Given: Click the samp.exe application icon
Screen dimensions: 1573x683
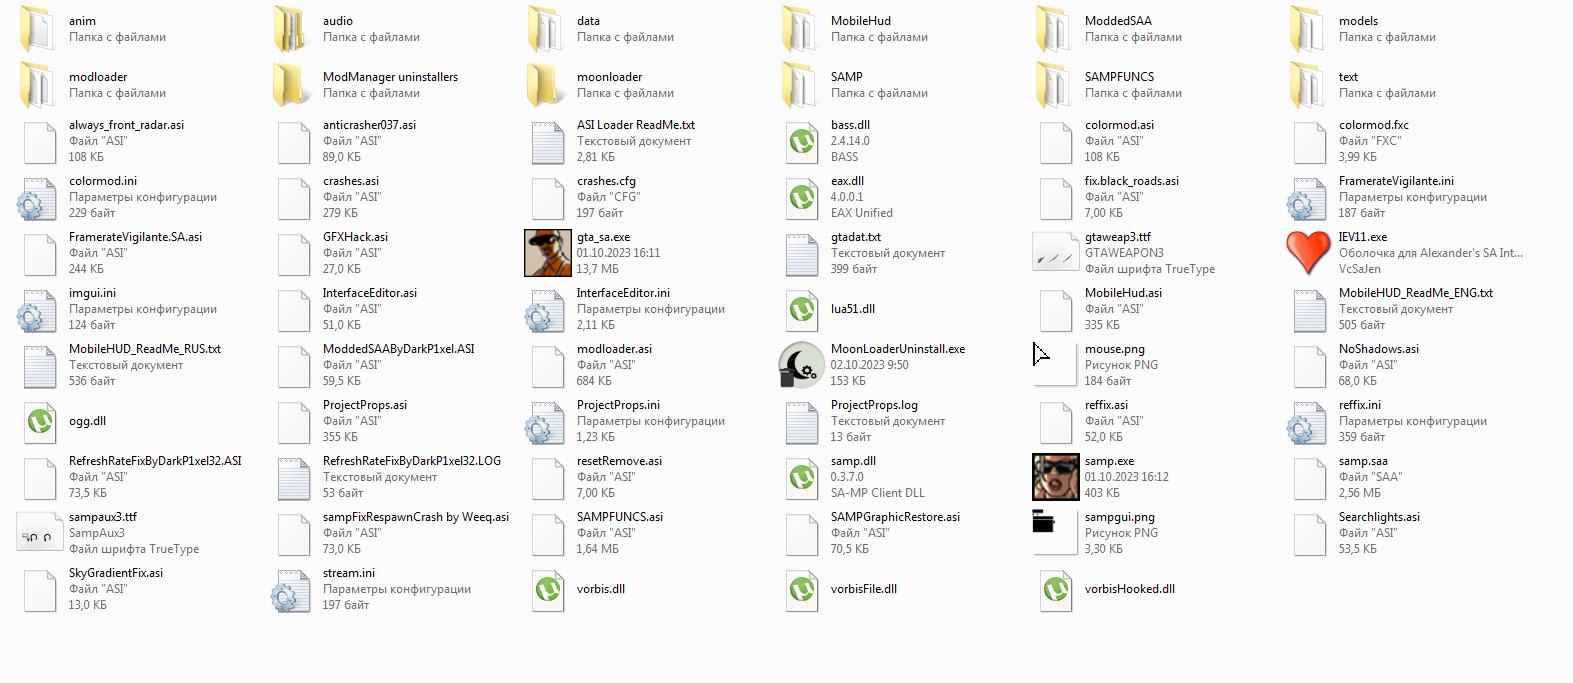Looking at the screenshot, I should point(1055,477).
